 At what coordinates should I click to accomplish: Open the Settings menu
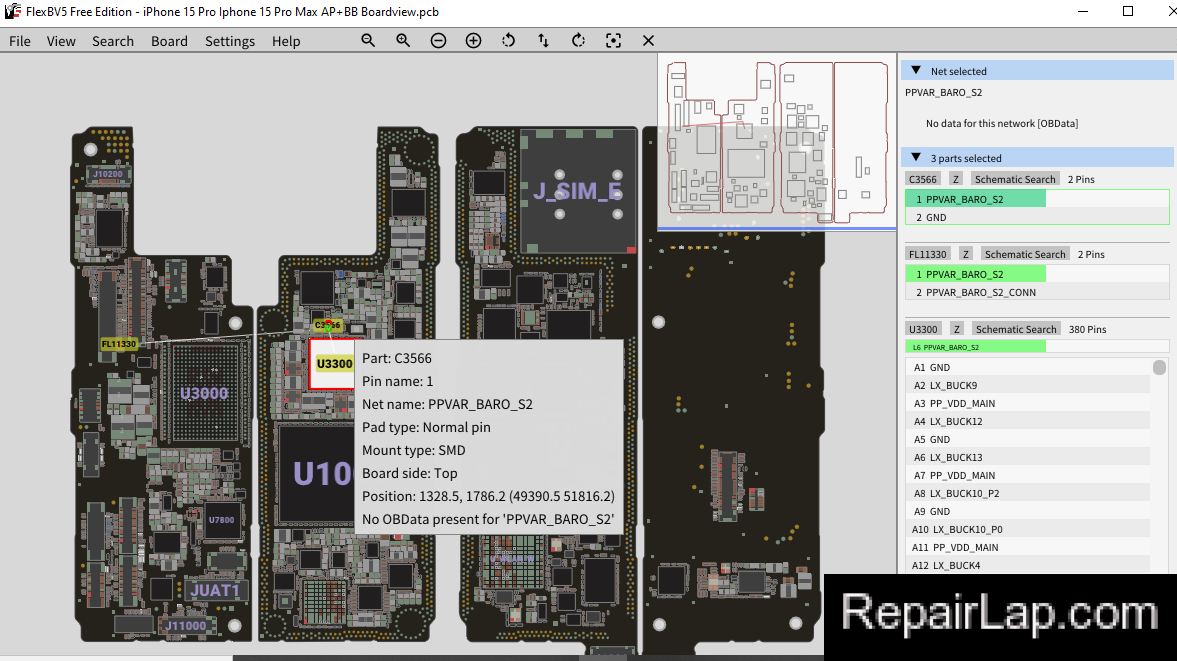coord(230,41)
